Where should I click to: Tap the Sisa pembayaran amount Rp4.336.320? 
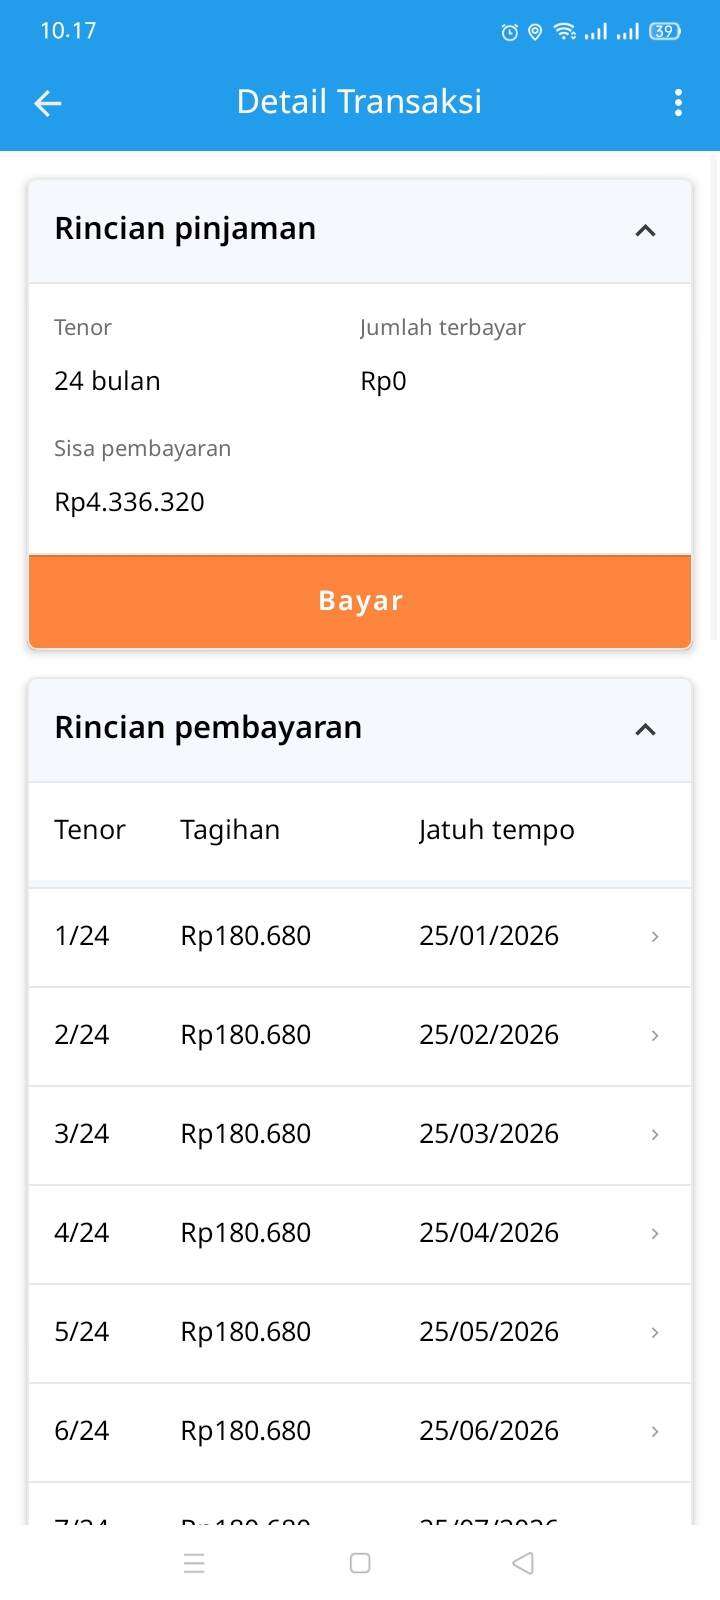pyautogui.click(x=129, y=502)
